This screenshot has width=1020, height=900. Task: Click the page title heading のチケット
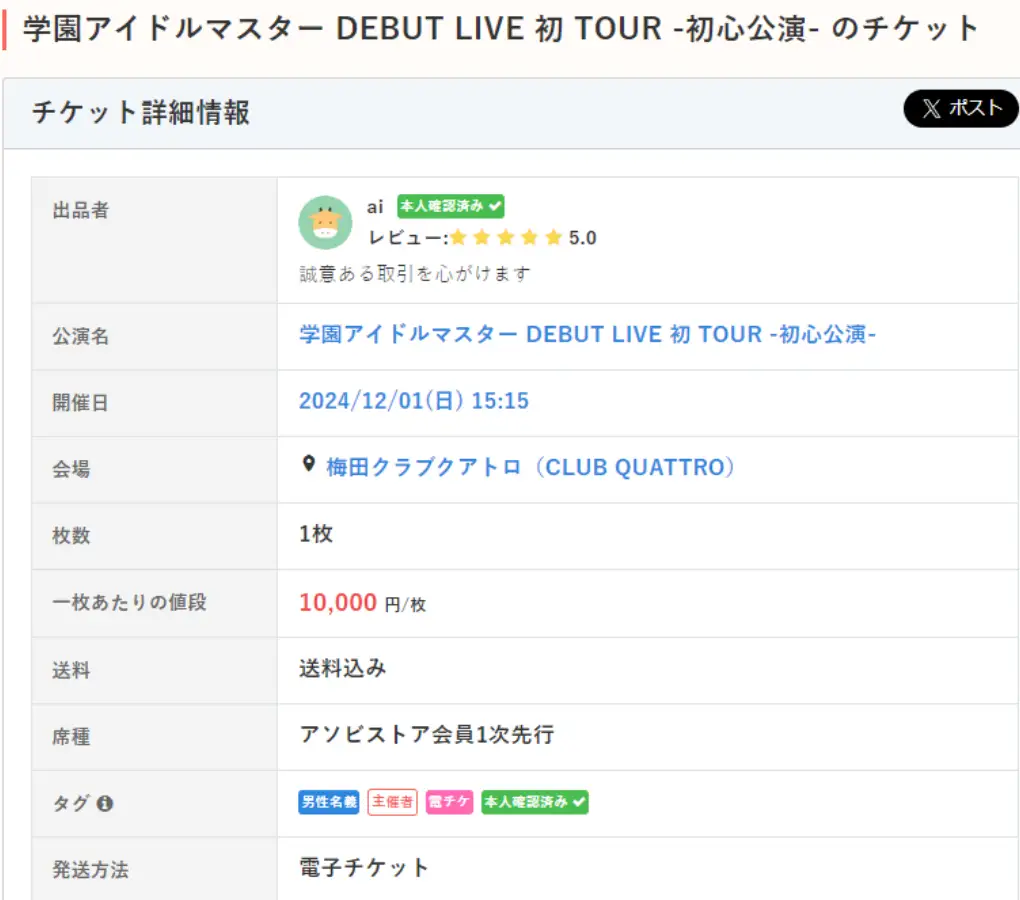pos(500,29)
